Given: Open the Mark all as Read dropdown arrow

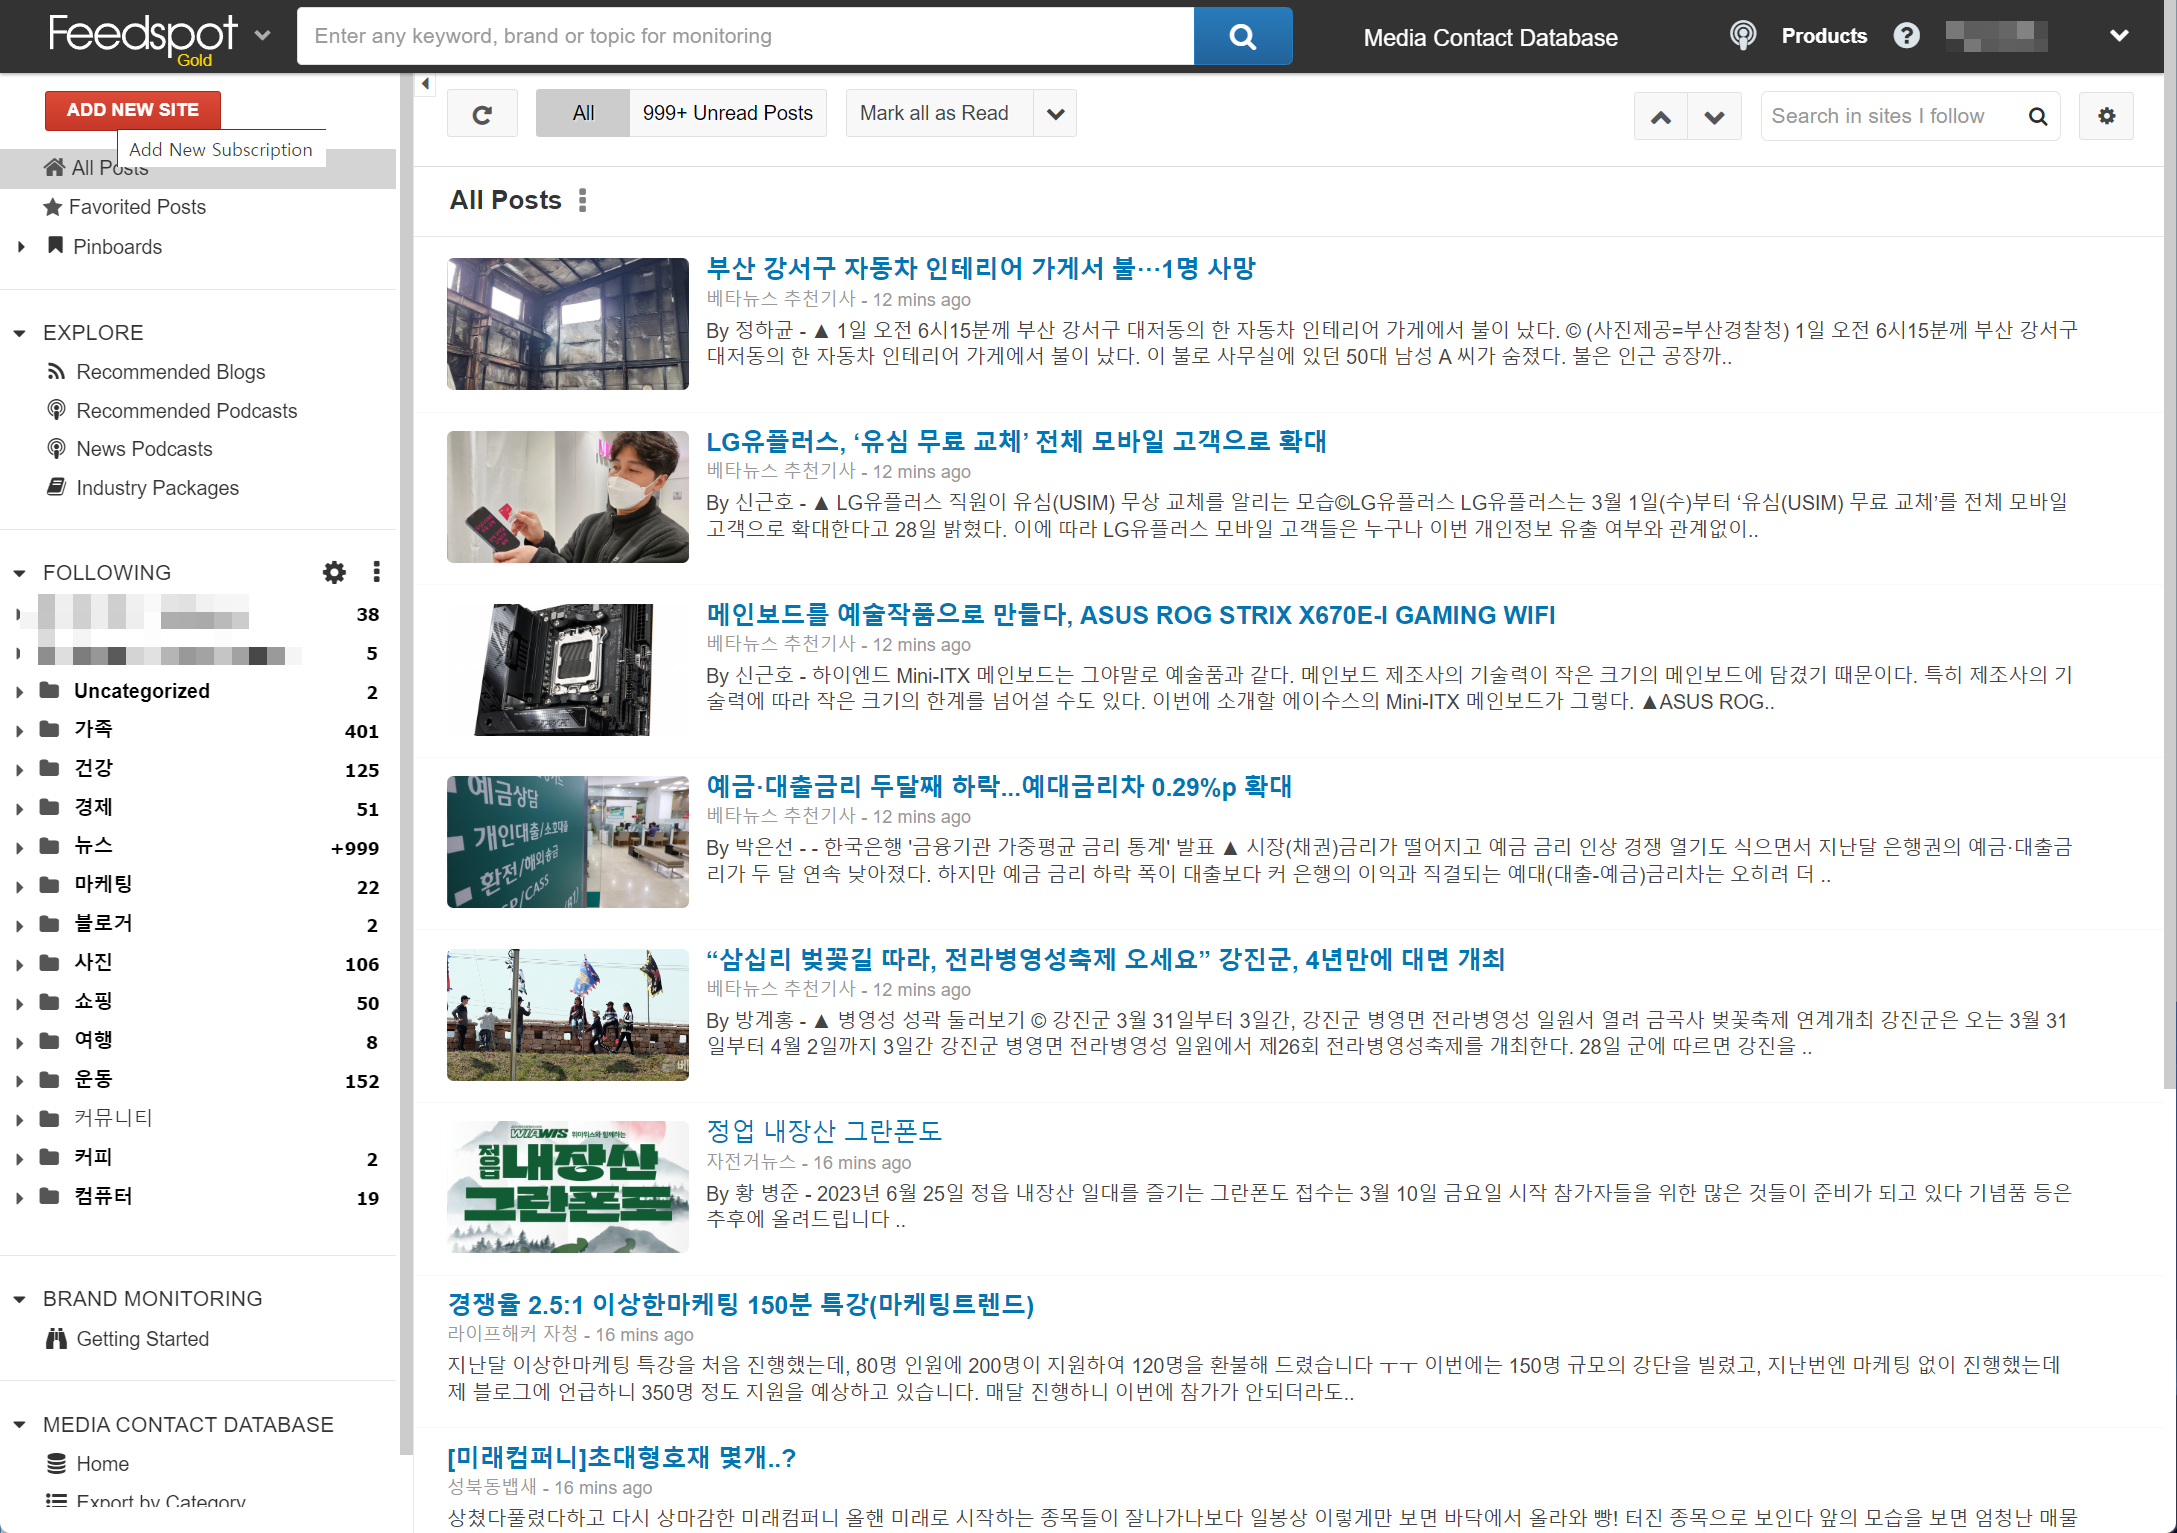Looking at the screenshot, I should pos(1055,114).
